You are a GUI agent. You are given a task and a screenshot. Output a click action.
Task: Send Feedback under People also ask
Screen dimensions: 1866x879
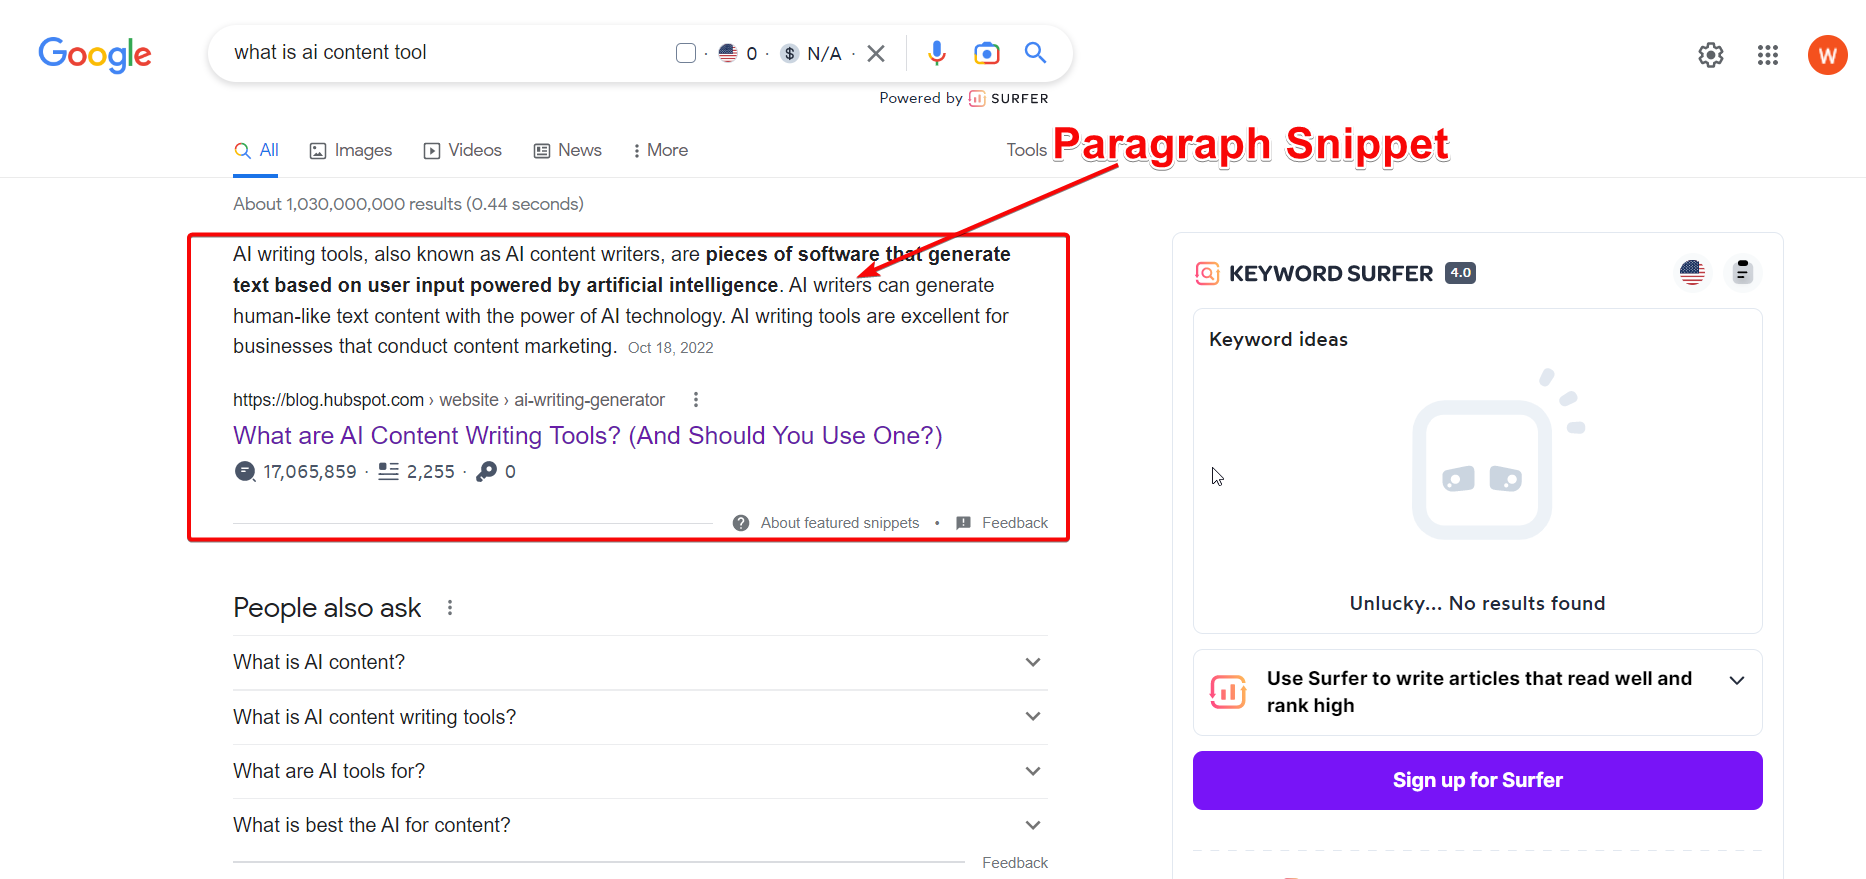coord(1015,863)
